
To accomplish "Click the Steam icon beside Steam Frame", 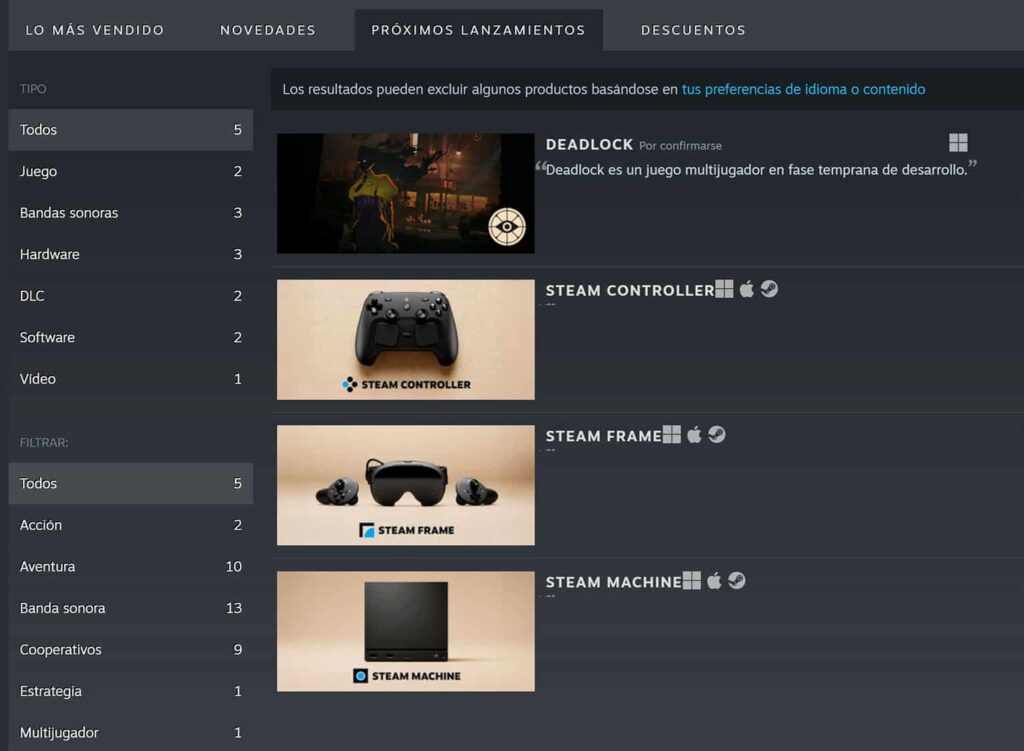I will tap(716, 435).
